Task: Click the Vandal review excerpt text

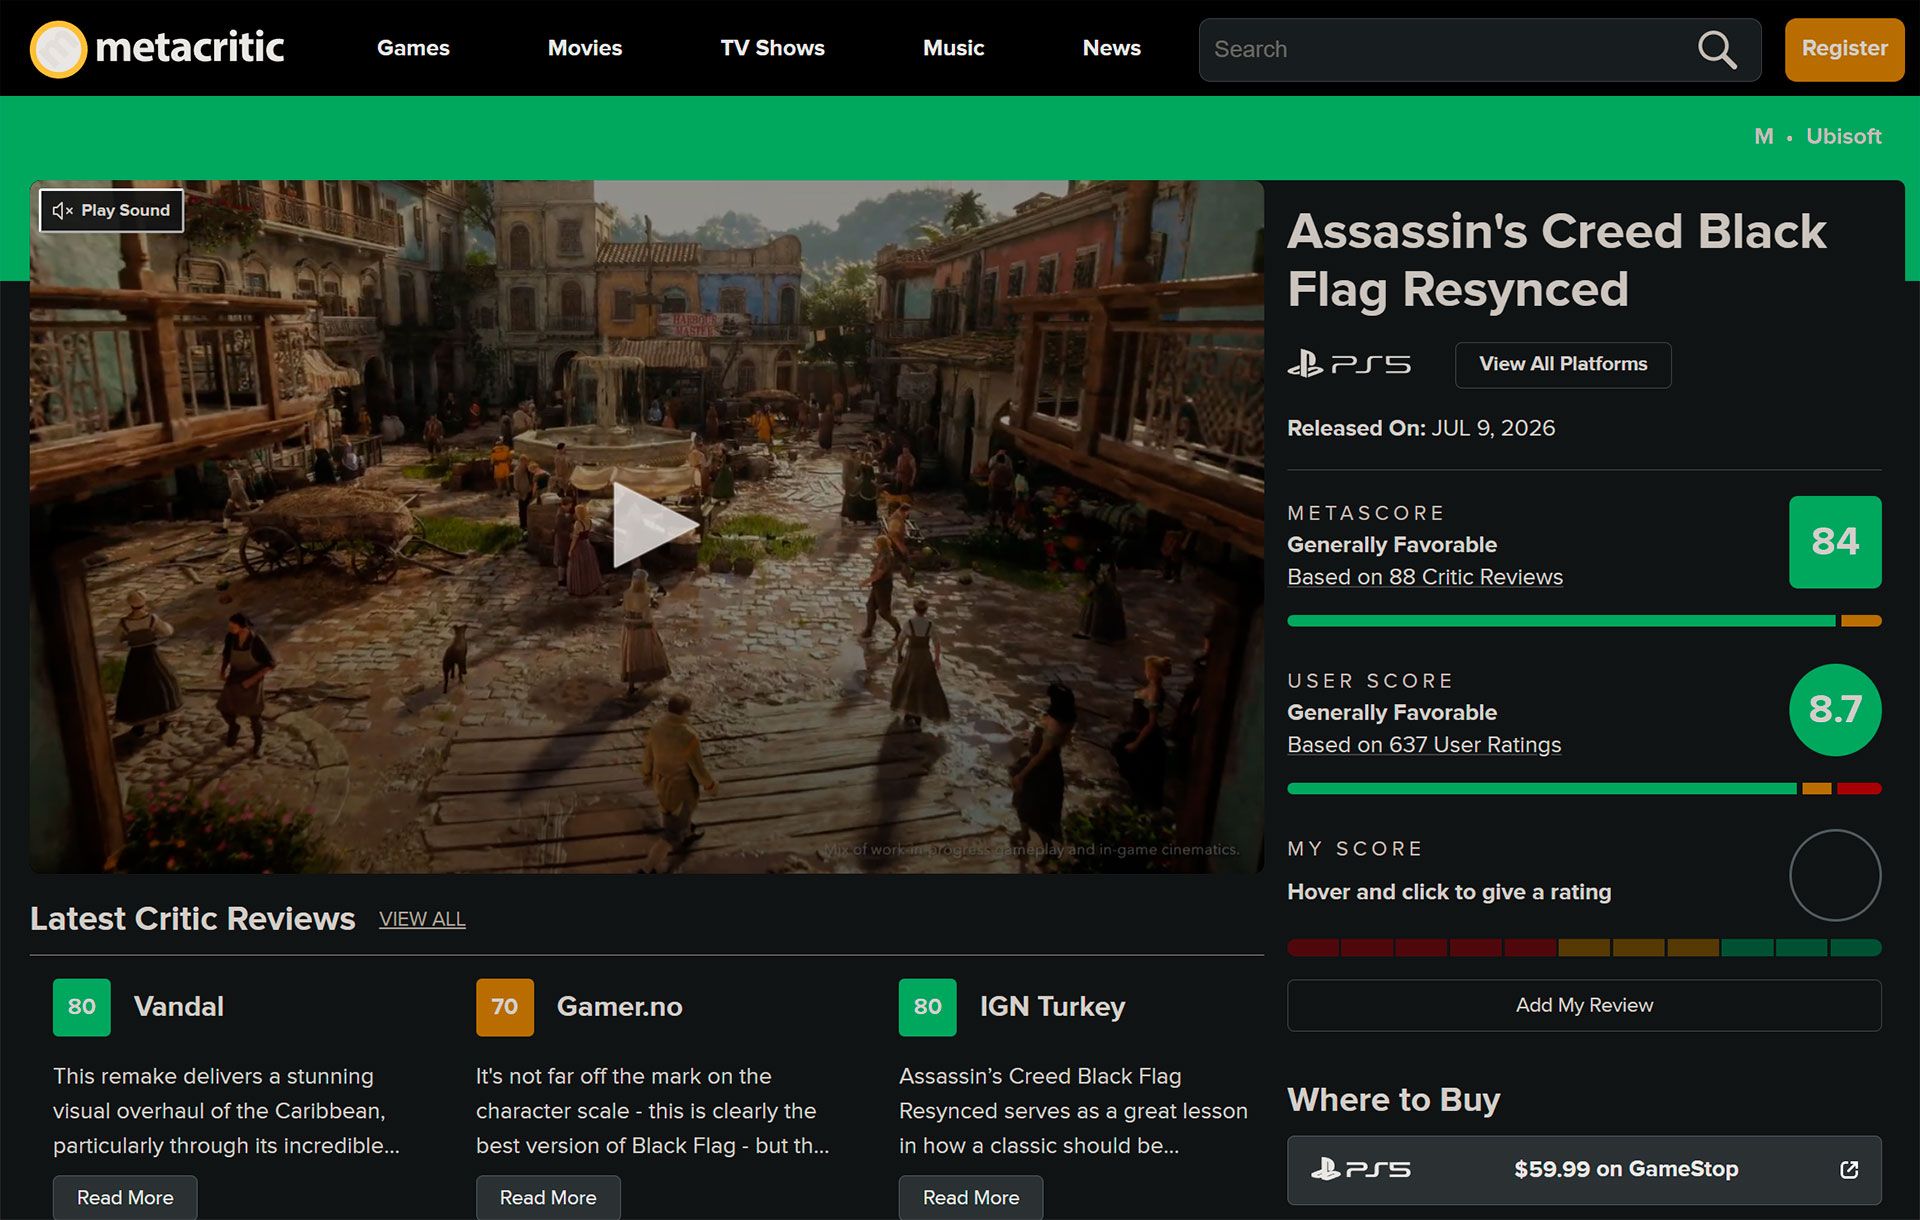Action: 226,1111
